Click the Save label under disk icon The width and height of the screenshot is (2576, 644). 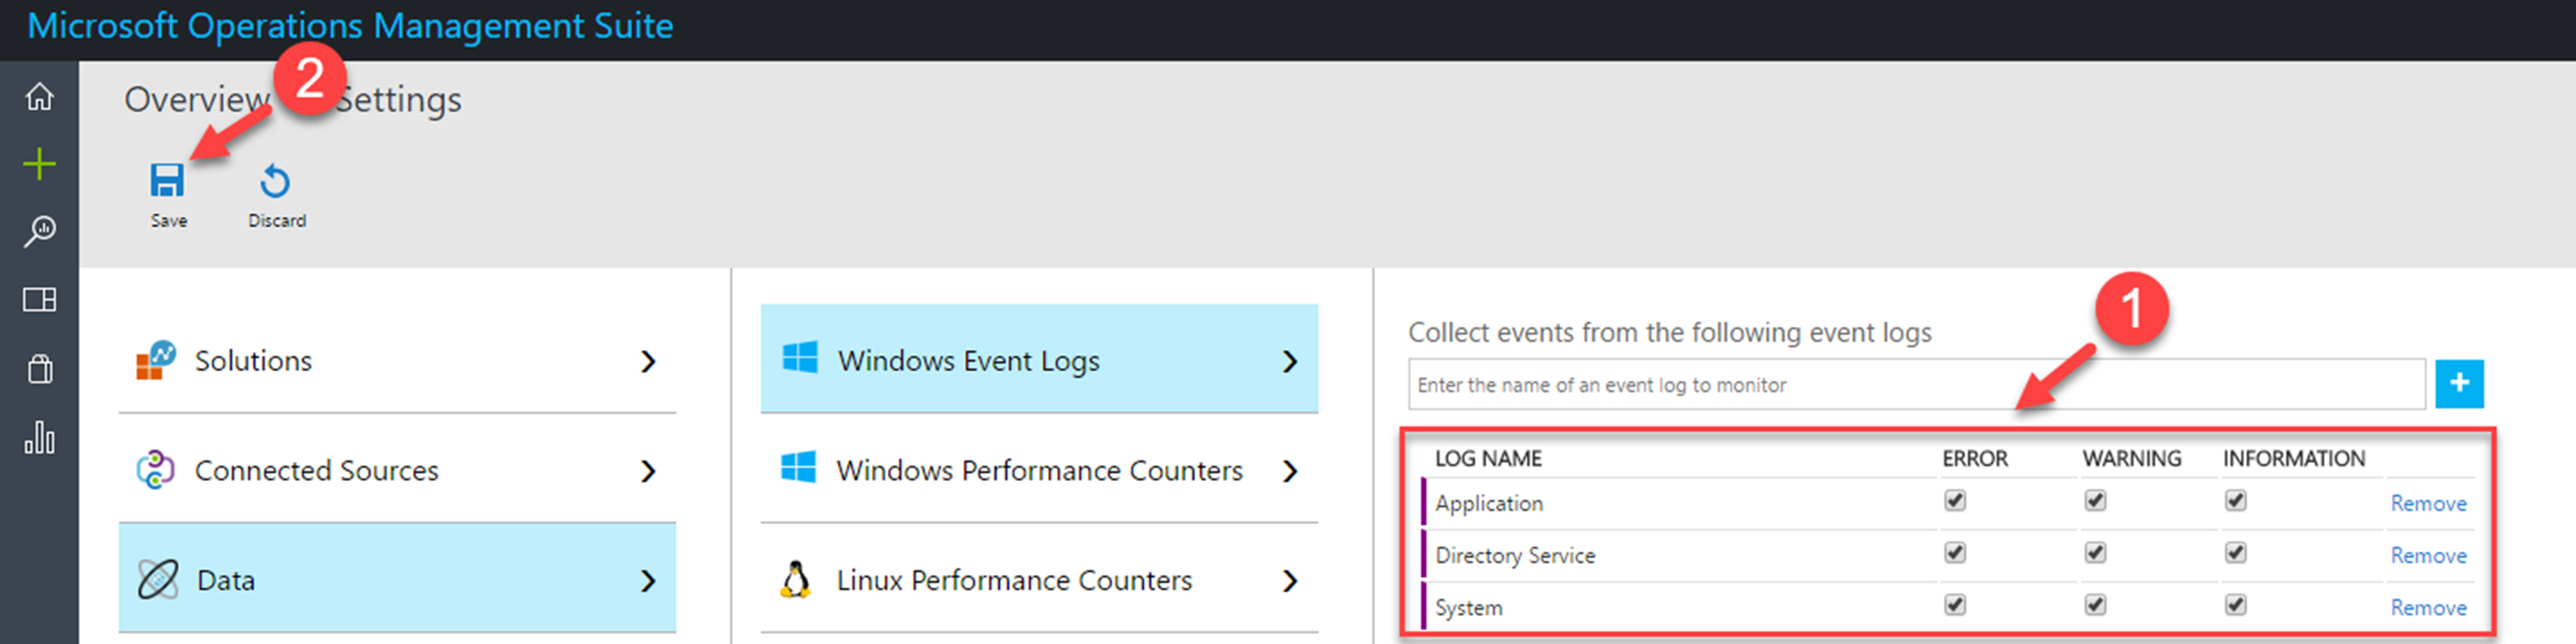coord(168,221)
